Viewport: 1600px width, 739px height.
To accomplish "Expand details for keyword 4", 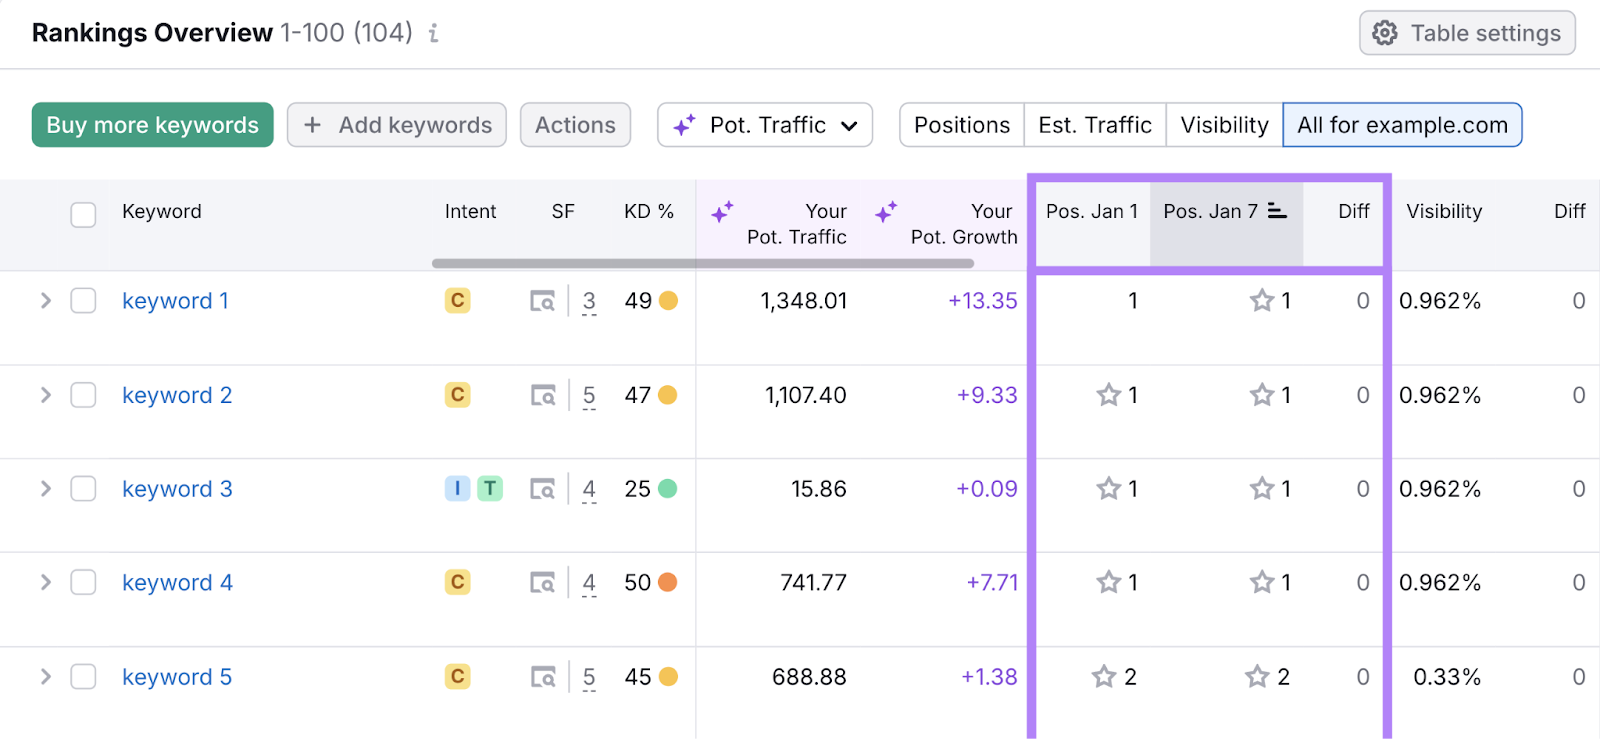I will coord(45,582).
